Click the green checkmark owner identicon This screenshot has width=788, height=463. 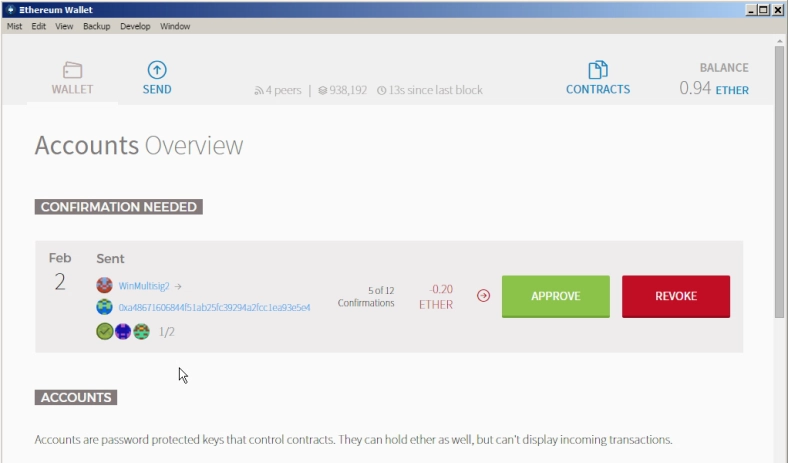pyautogui.click(x=105, y=331)
